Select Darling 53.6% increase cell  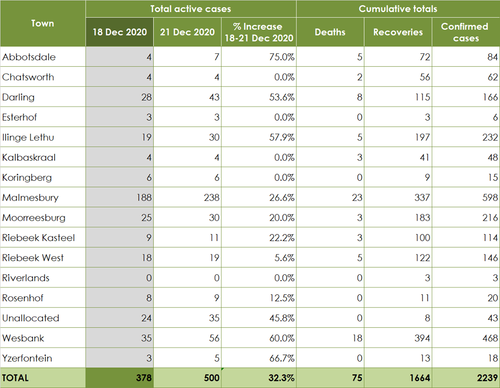pyautogui.click(x=259, y=97)
